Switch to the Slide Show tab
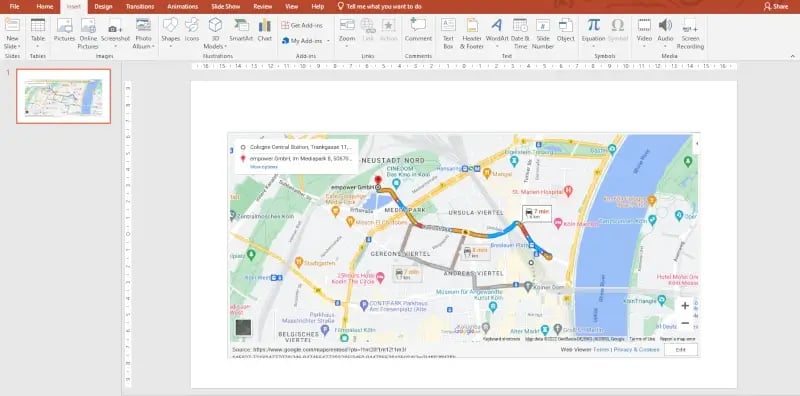Viewport: 800px width, 396px height. coord(226,7)
